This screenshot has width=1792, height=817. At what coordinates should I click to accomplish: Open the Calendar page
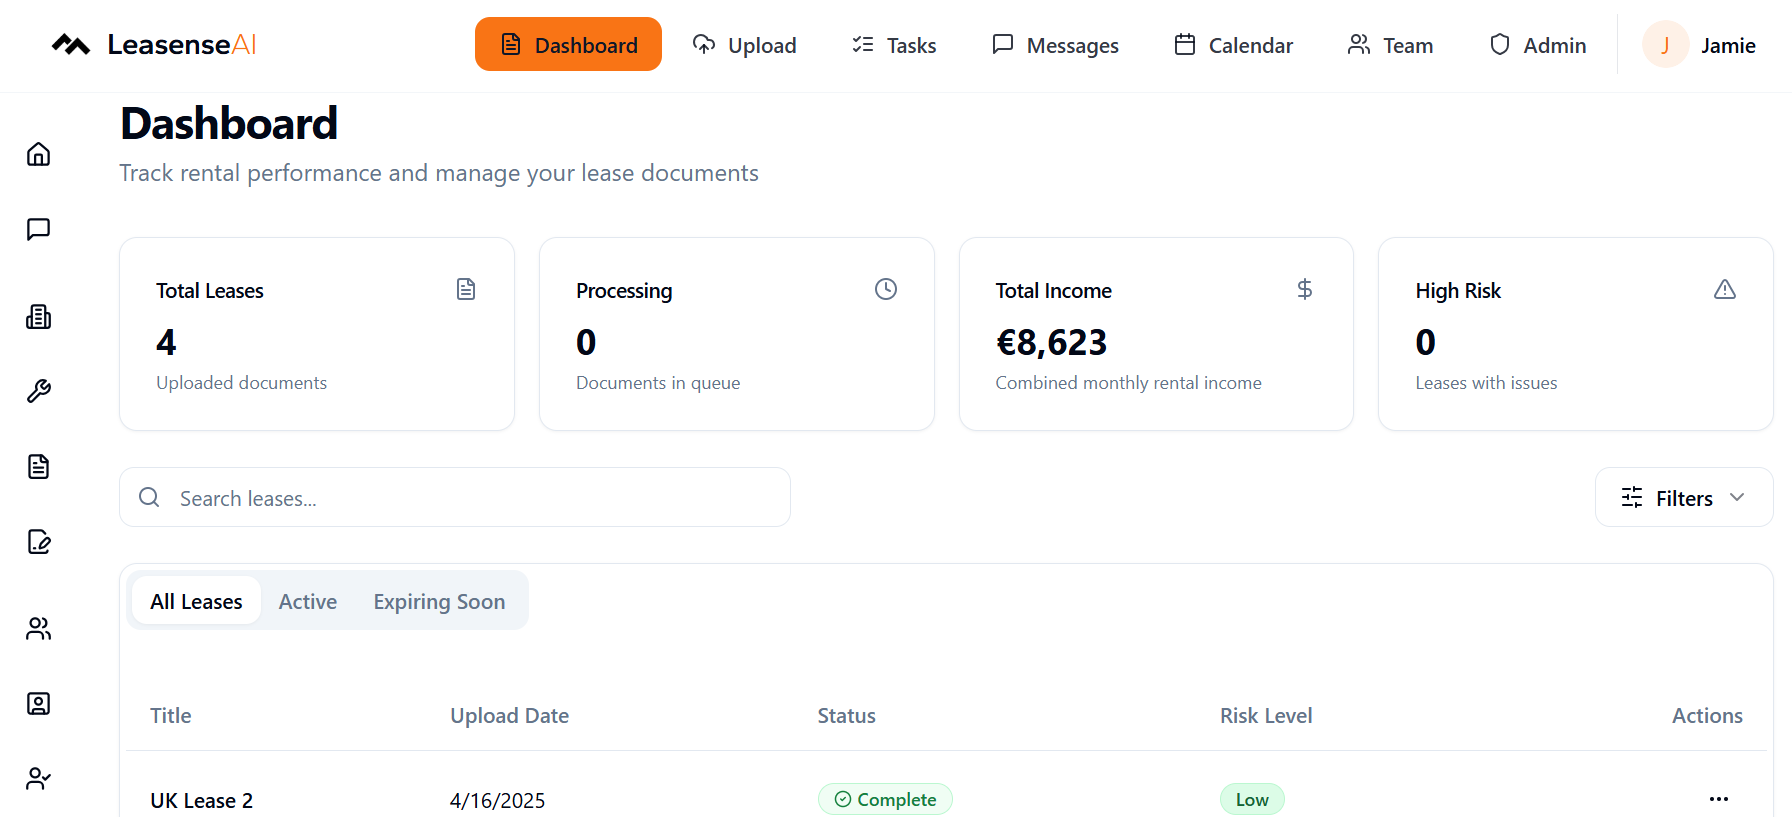coord(1233,45)
